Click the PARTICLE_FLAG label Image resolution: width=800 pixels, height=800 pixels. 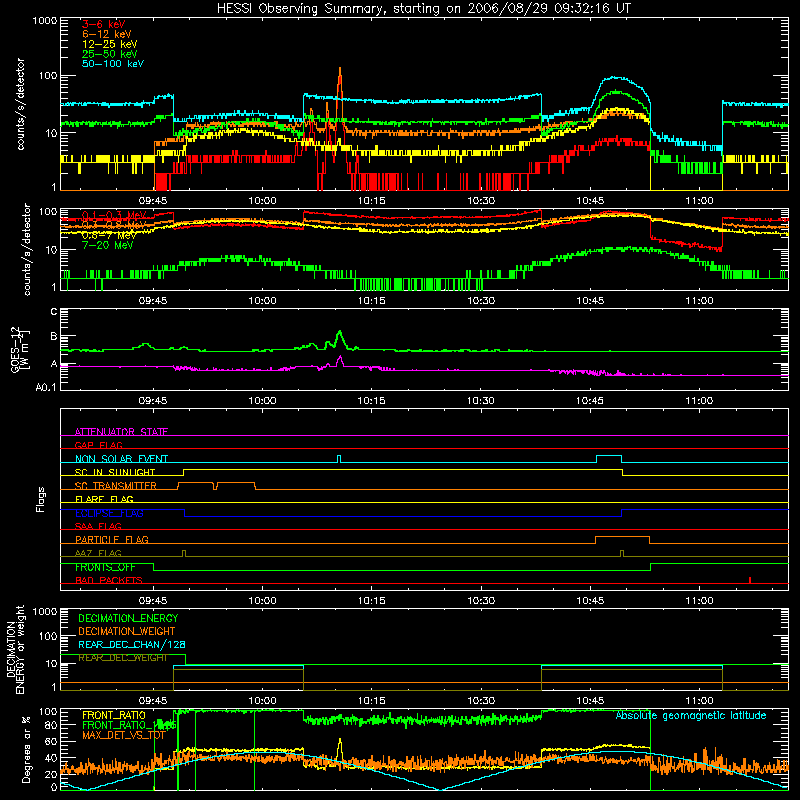tap(112, 539)
